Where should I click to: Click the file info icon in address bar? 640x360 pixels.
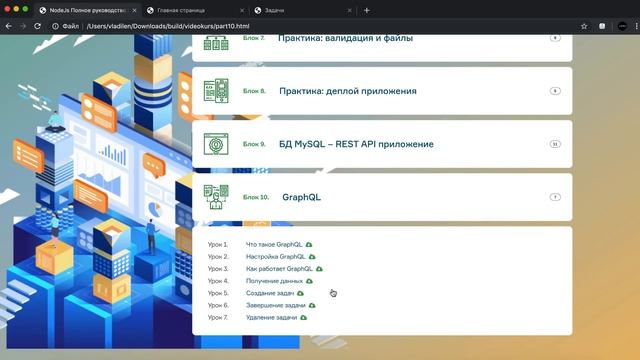55,26
